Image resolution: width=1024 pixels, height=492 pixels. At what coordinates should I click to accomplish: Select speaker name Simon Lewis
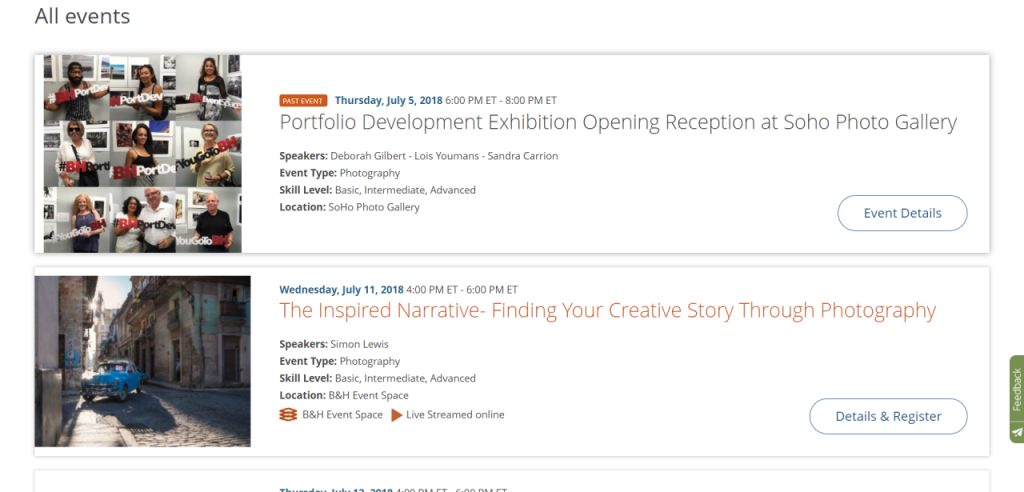(x=359, y=344)
